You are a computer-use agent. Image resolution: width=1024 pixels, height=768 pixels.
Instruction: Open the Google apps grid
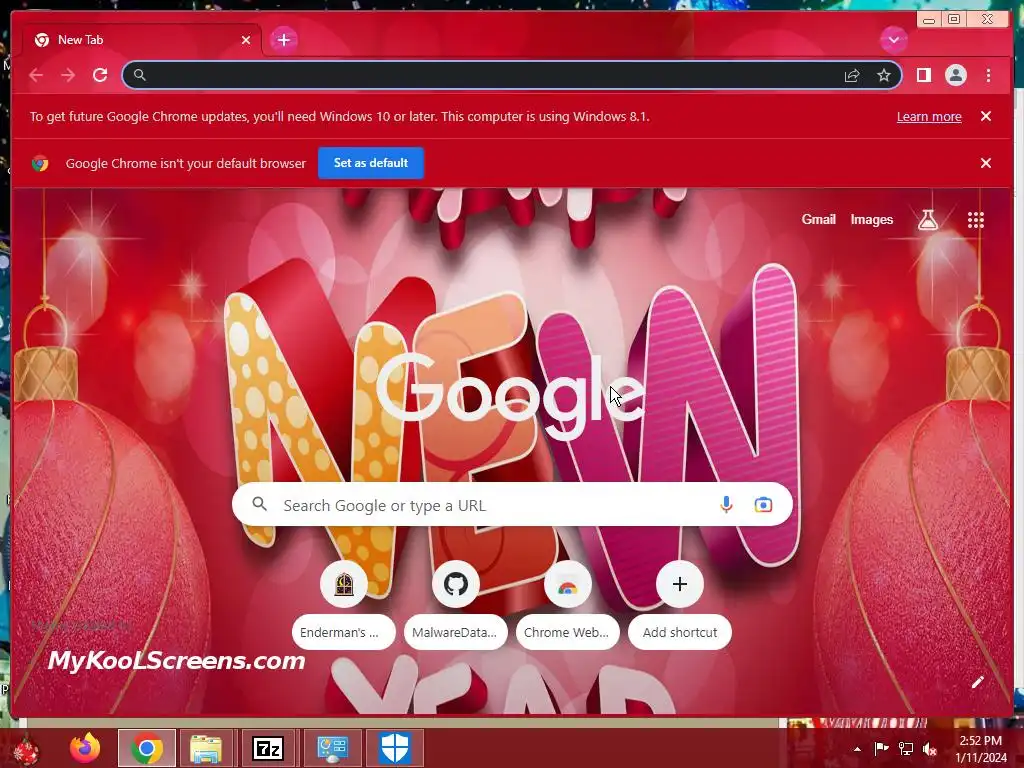click(x=976, y=220)
